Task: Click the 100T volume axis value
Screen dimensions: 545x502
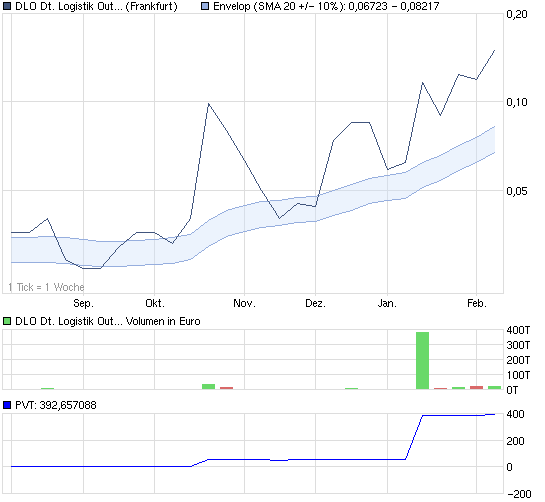Action: [518, 375]
